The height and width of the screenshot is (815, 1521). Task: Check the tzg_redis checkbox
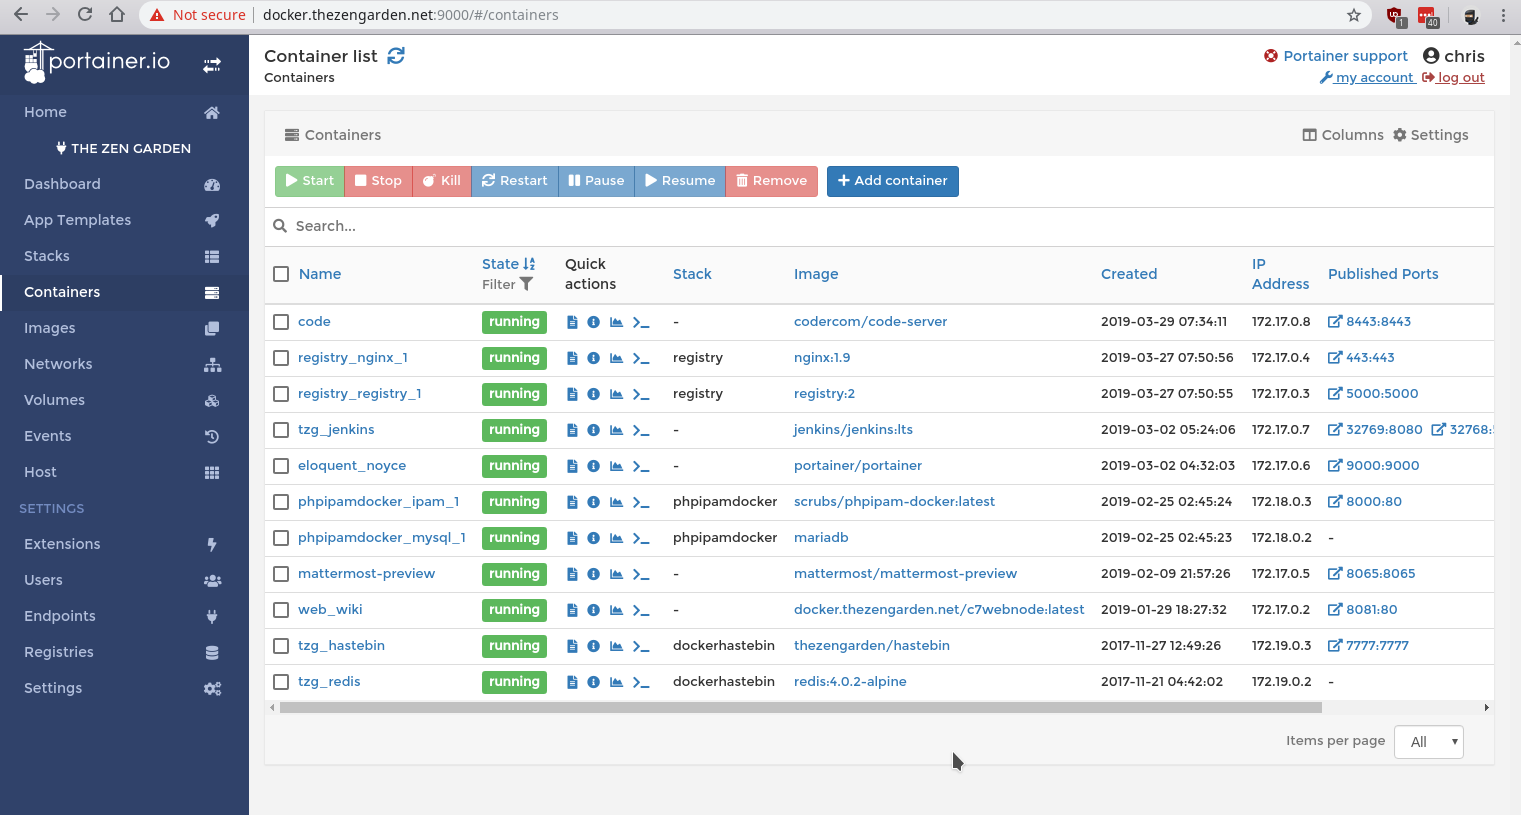281,682
